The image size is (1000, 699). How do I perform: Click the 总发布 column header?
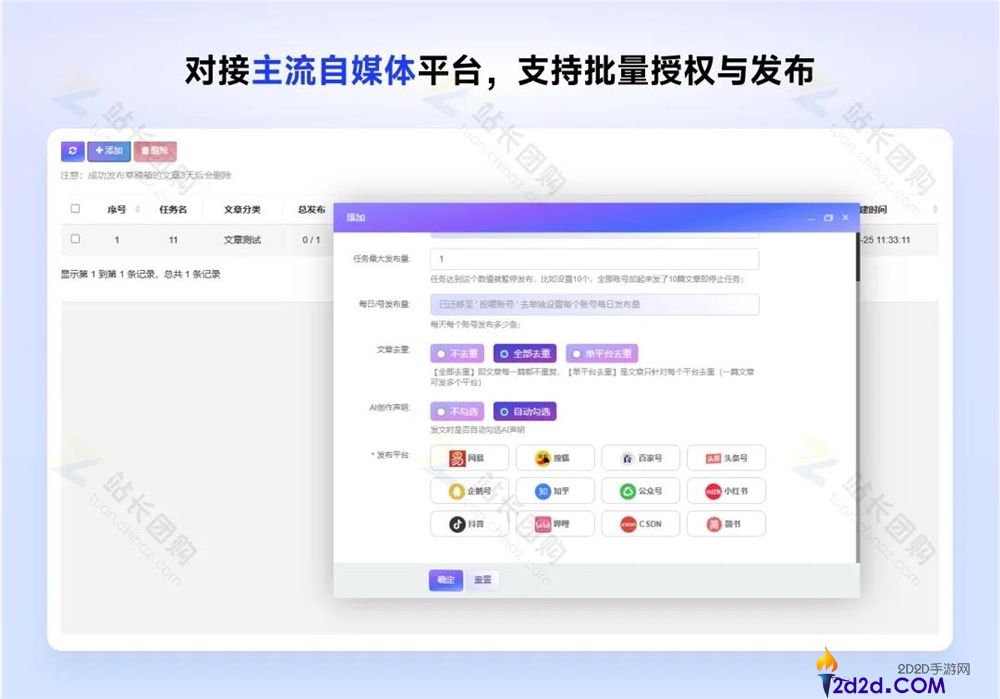(x=311, y=209)
